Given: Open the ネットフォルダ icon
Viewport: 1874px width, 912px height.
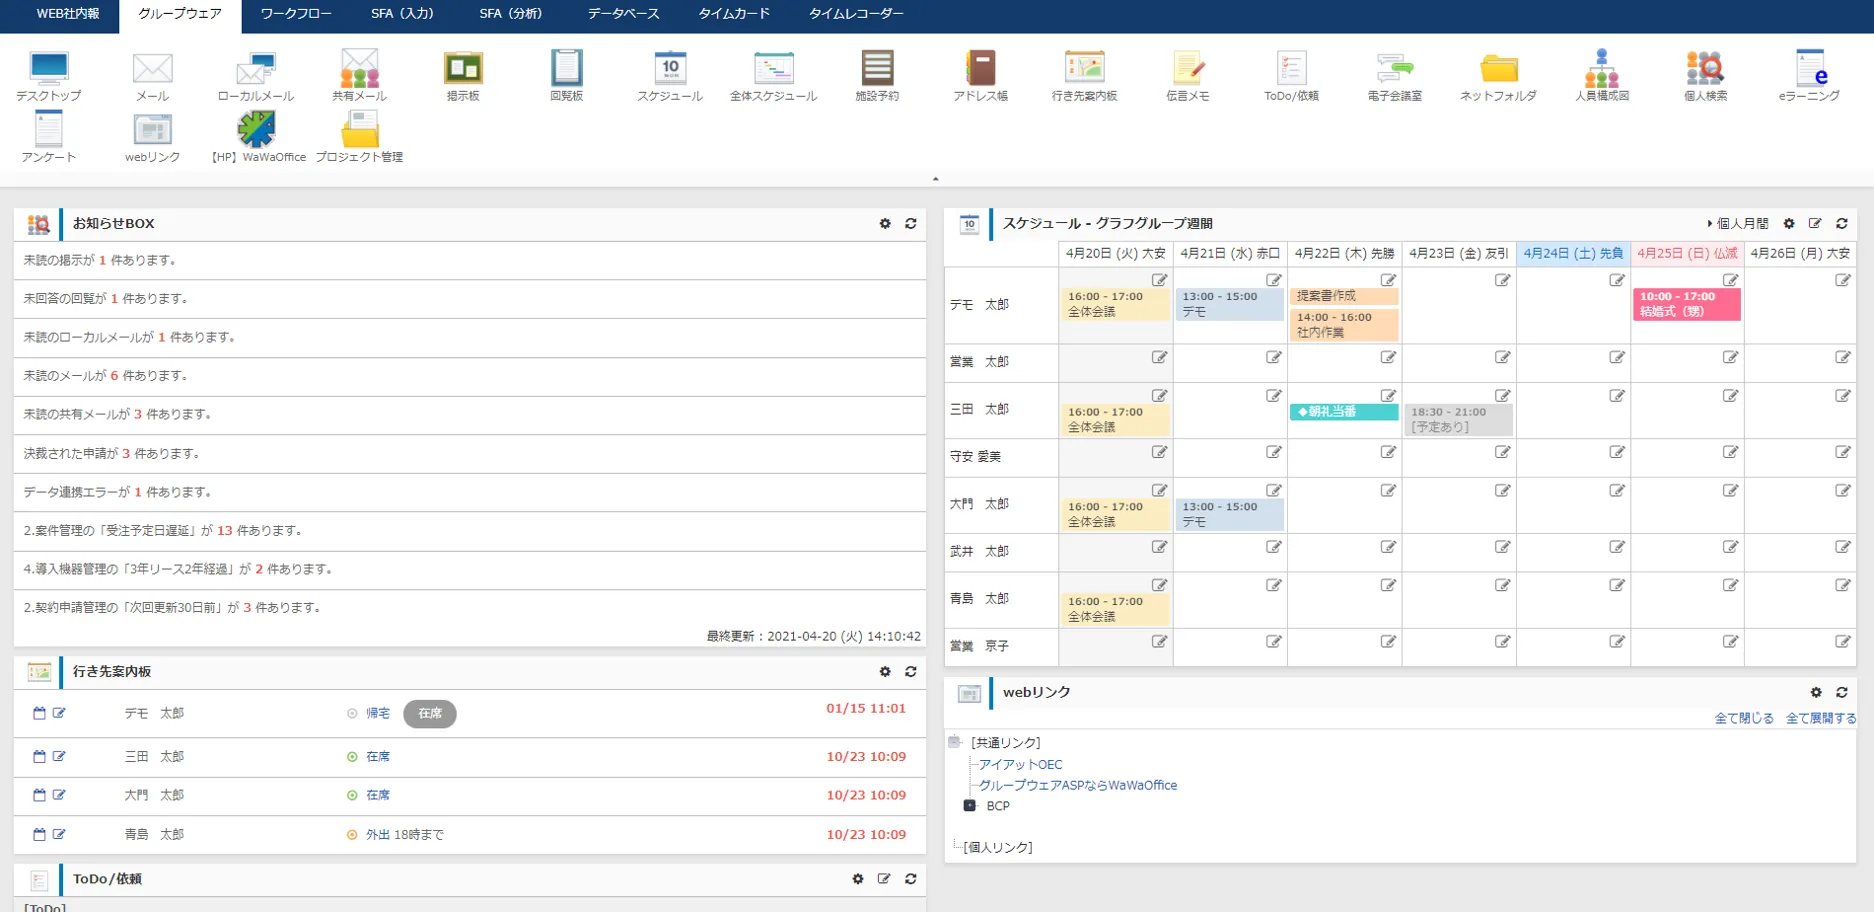Looking at the screenshot, I should click(x=1498, y=76).
